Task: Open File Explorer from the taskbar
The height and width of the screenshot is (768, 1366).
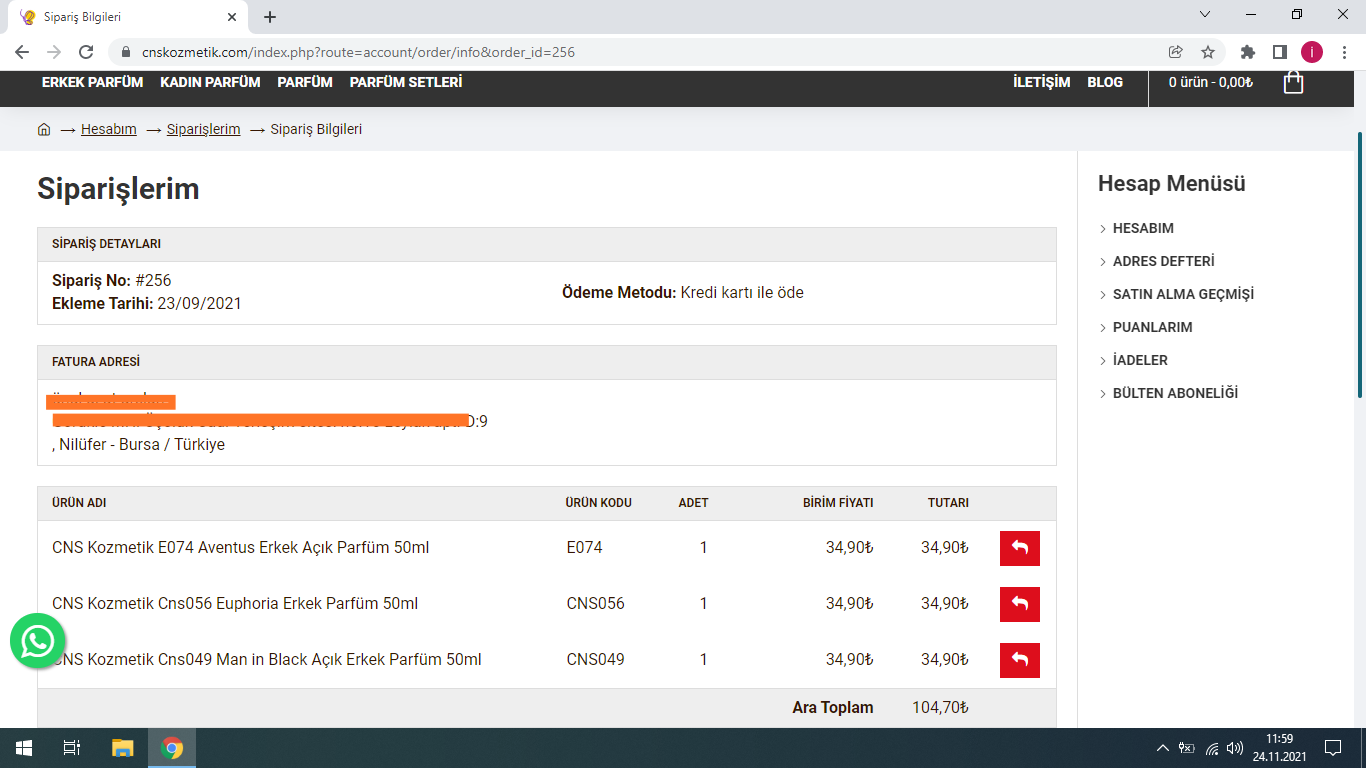Action: 122,748
